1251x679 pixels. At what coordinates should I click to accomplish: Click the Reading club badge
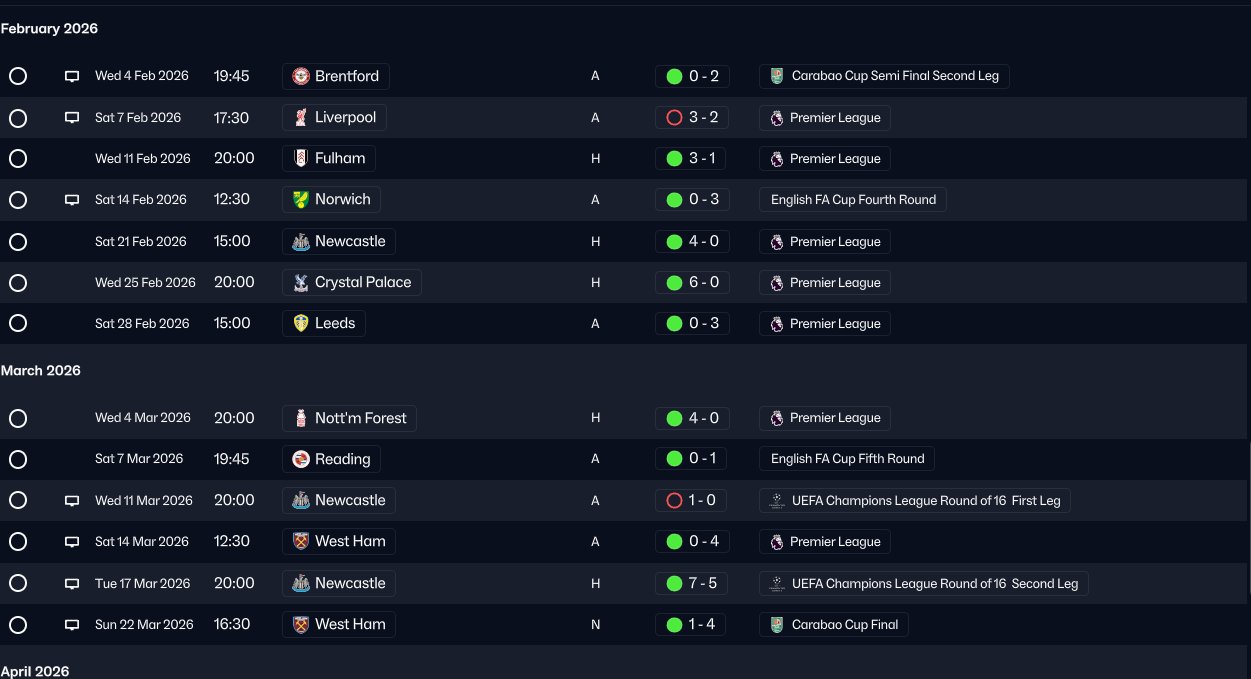point(301,459)
